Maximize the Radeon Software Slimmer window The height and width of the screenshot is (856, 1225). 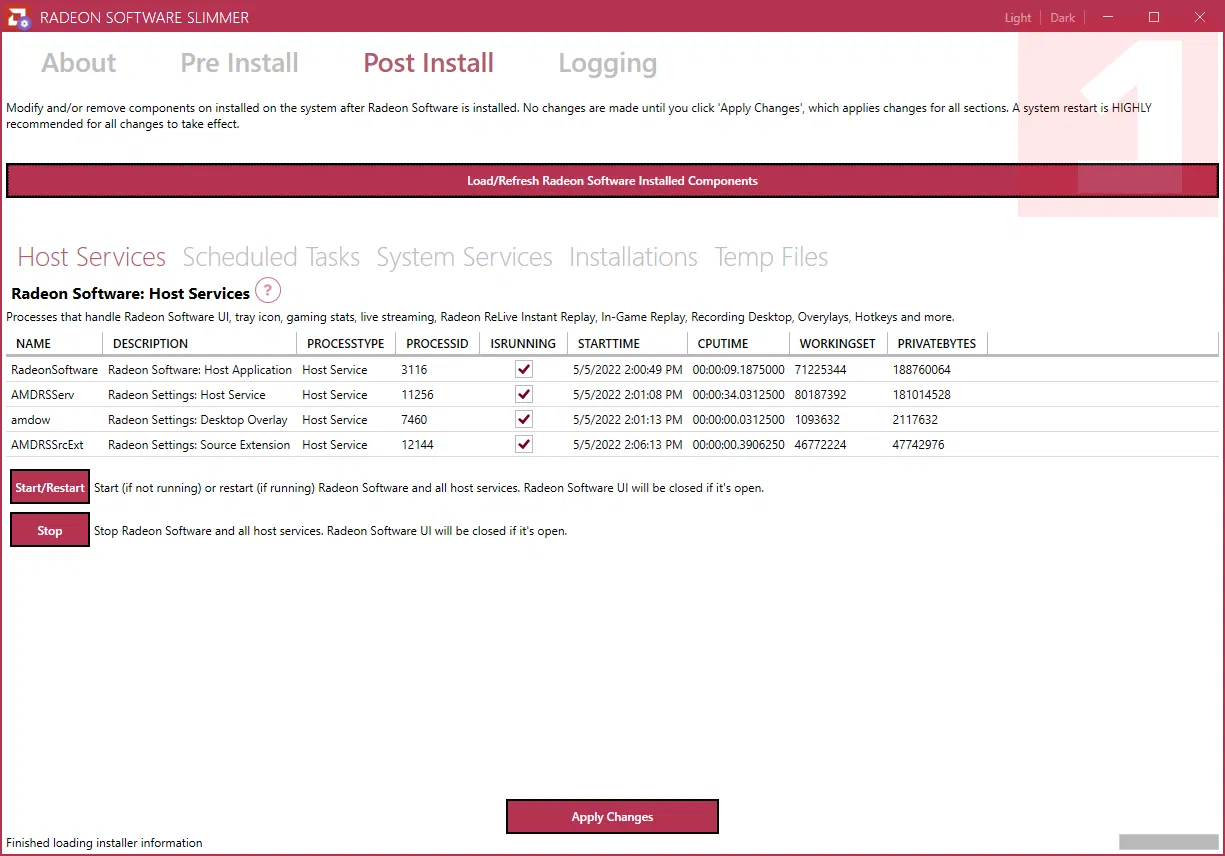(x=1154, y=17)
